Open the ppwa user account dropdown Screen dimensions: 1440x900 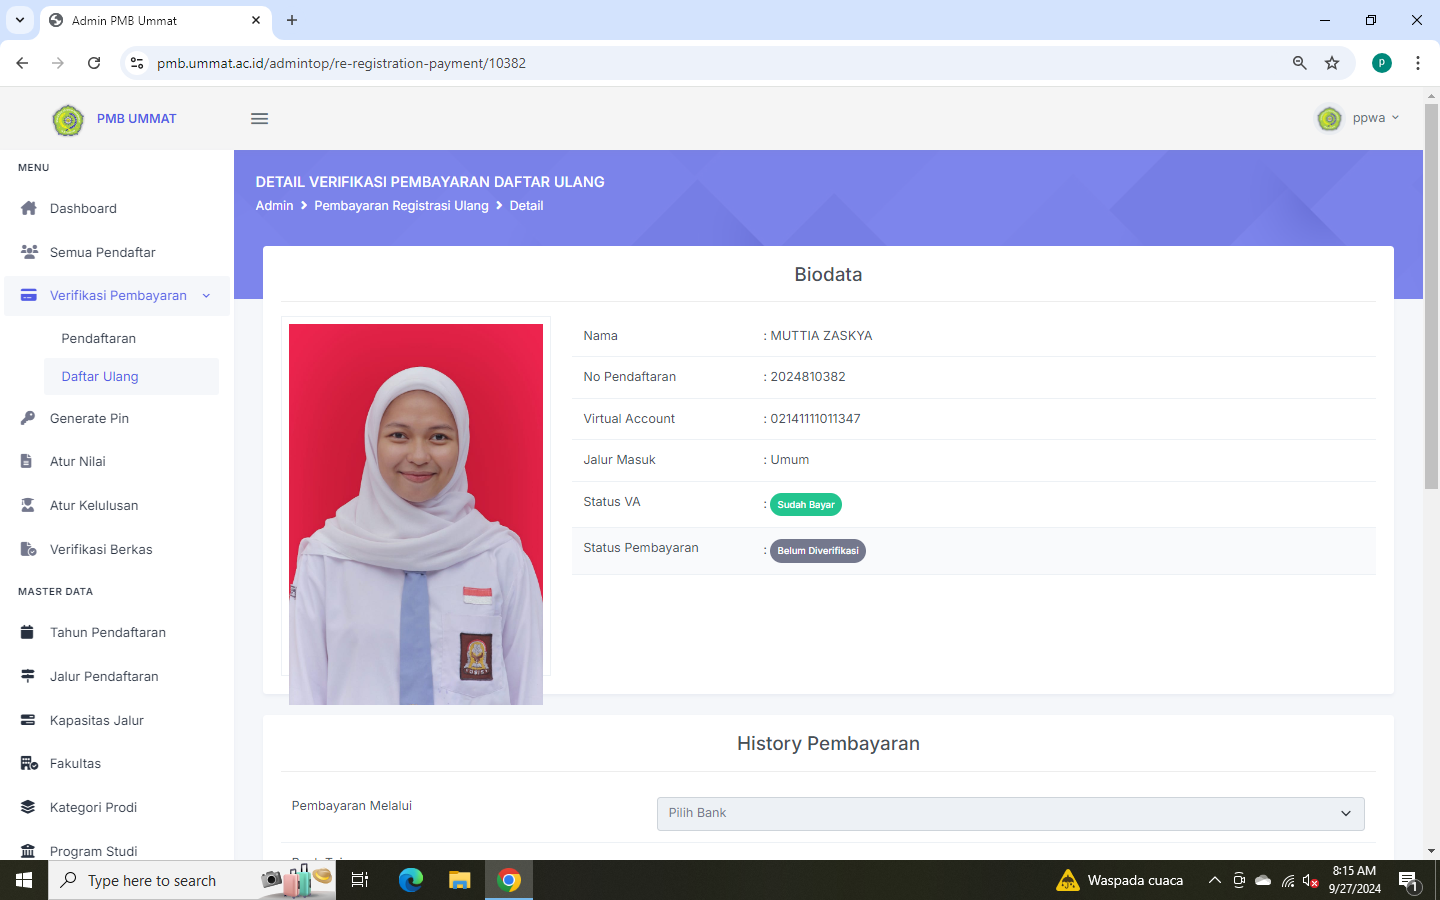[1359, 118]
